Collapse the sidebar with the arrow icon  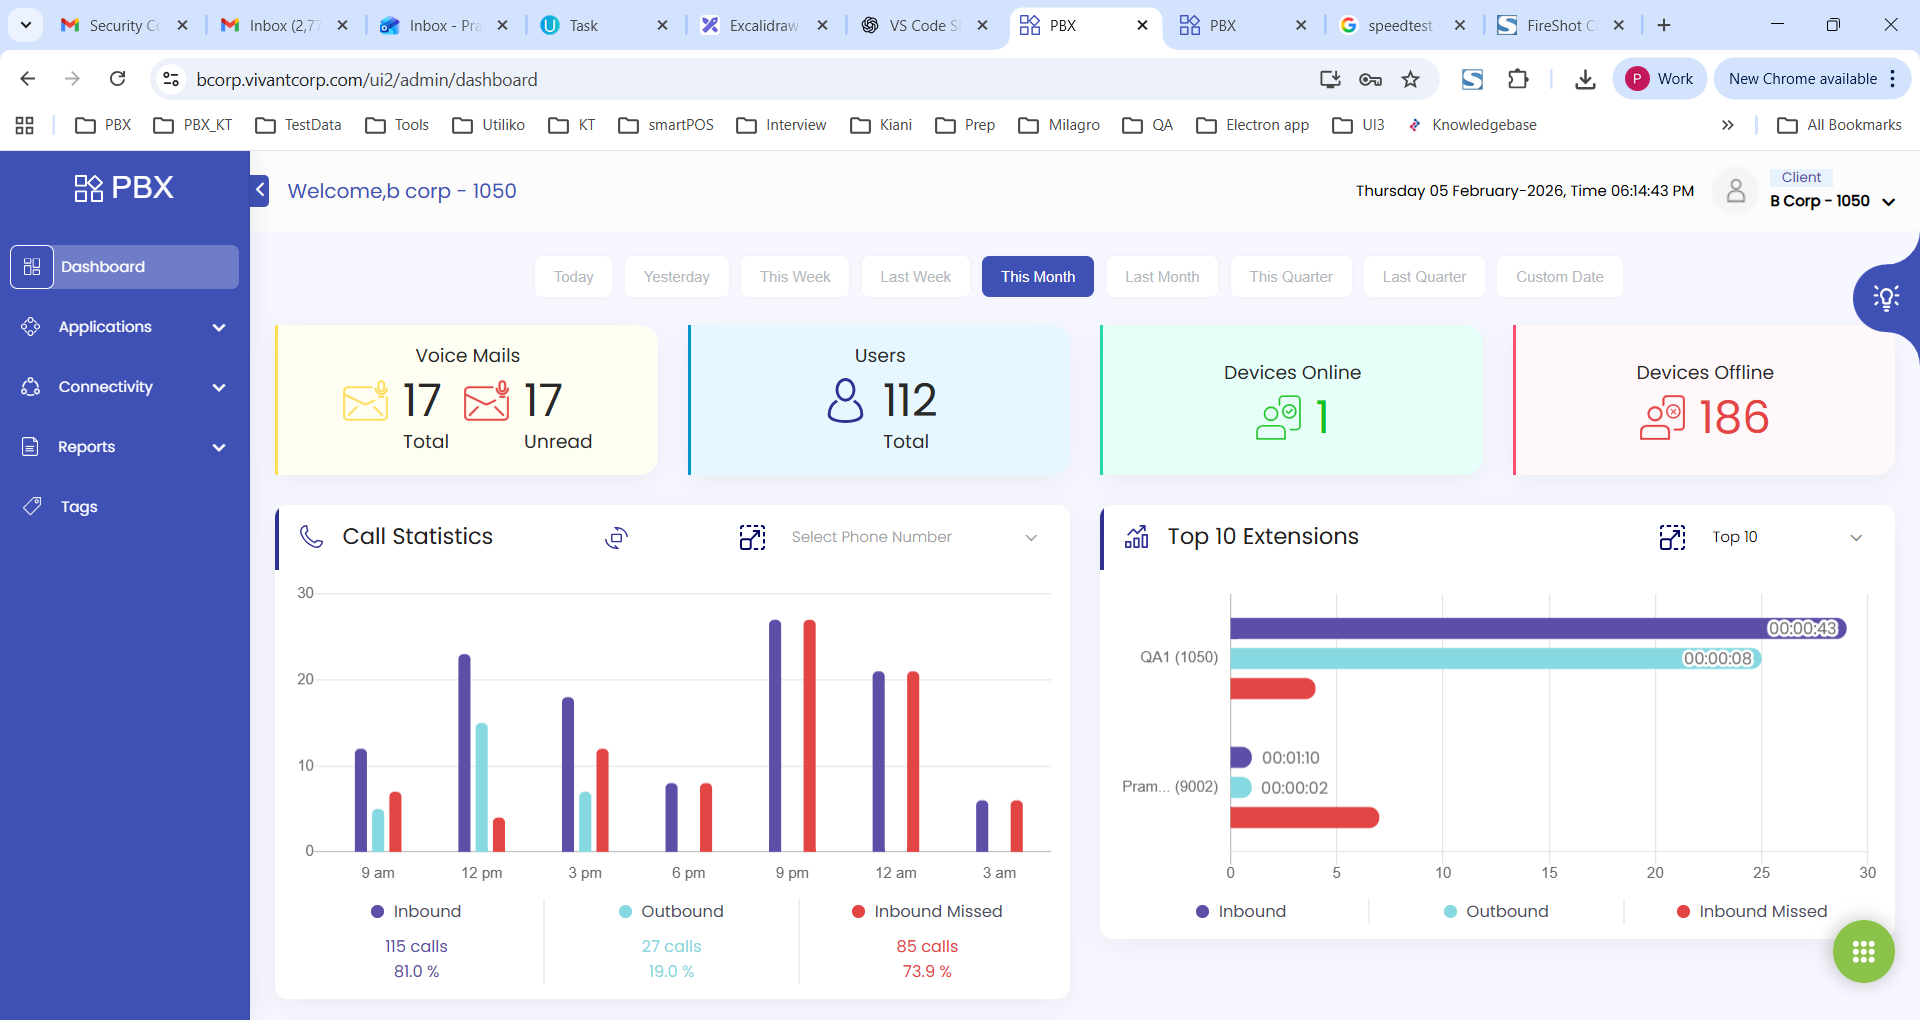point(260,190)
